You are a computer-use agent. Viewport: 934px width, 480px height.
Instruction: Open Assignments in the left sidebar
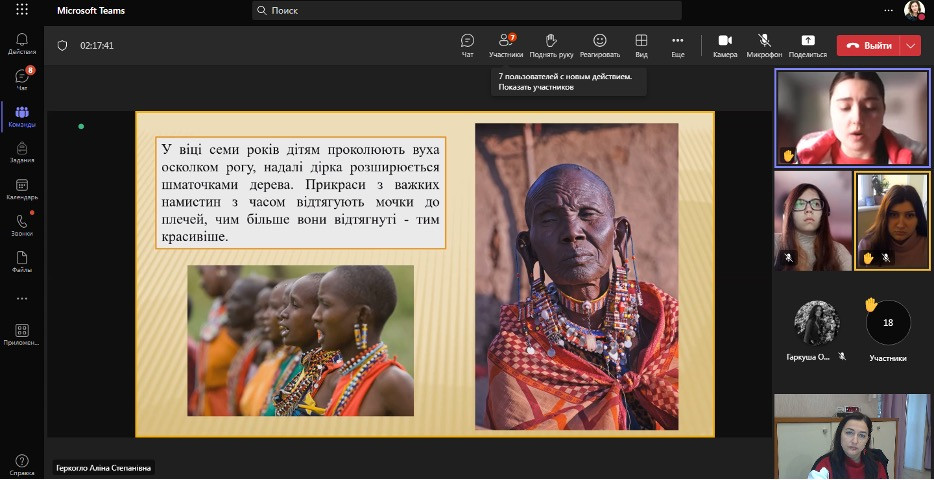tap(22, 152)
